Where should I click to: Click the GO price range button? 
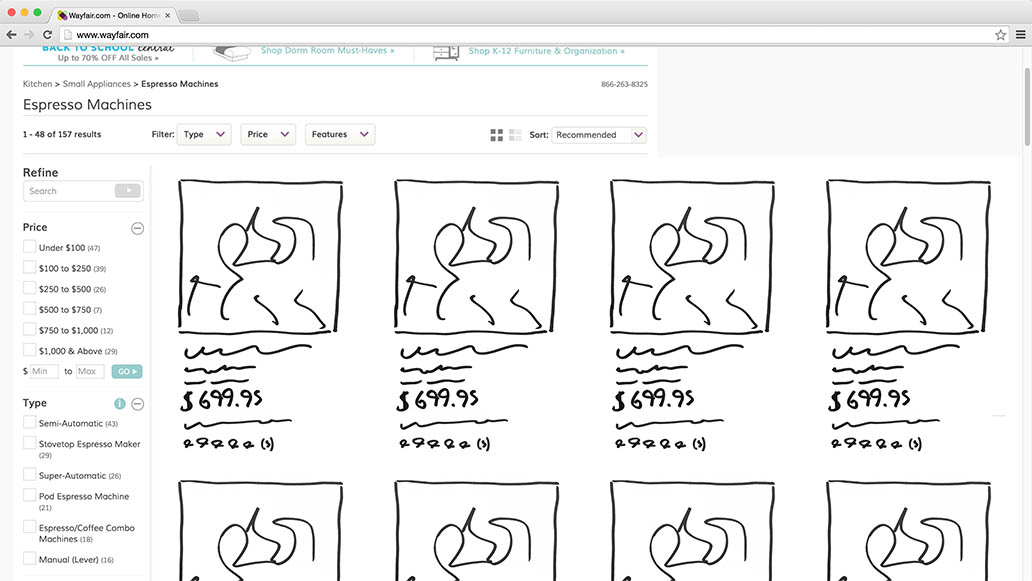pyautogui.click(x=126, y=371)
